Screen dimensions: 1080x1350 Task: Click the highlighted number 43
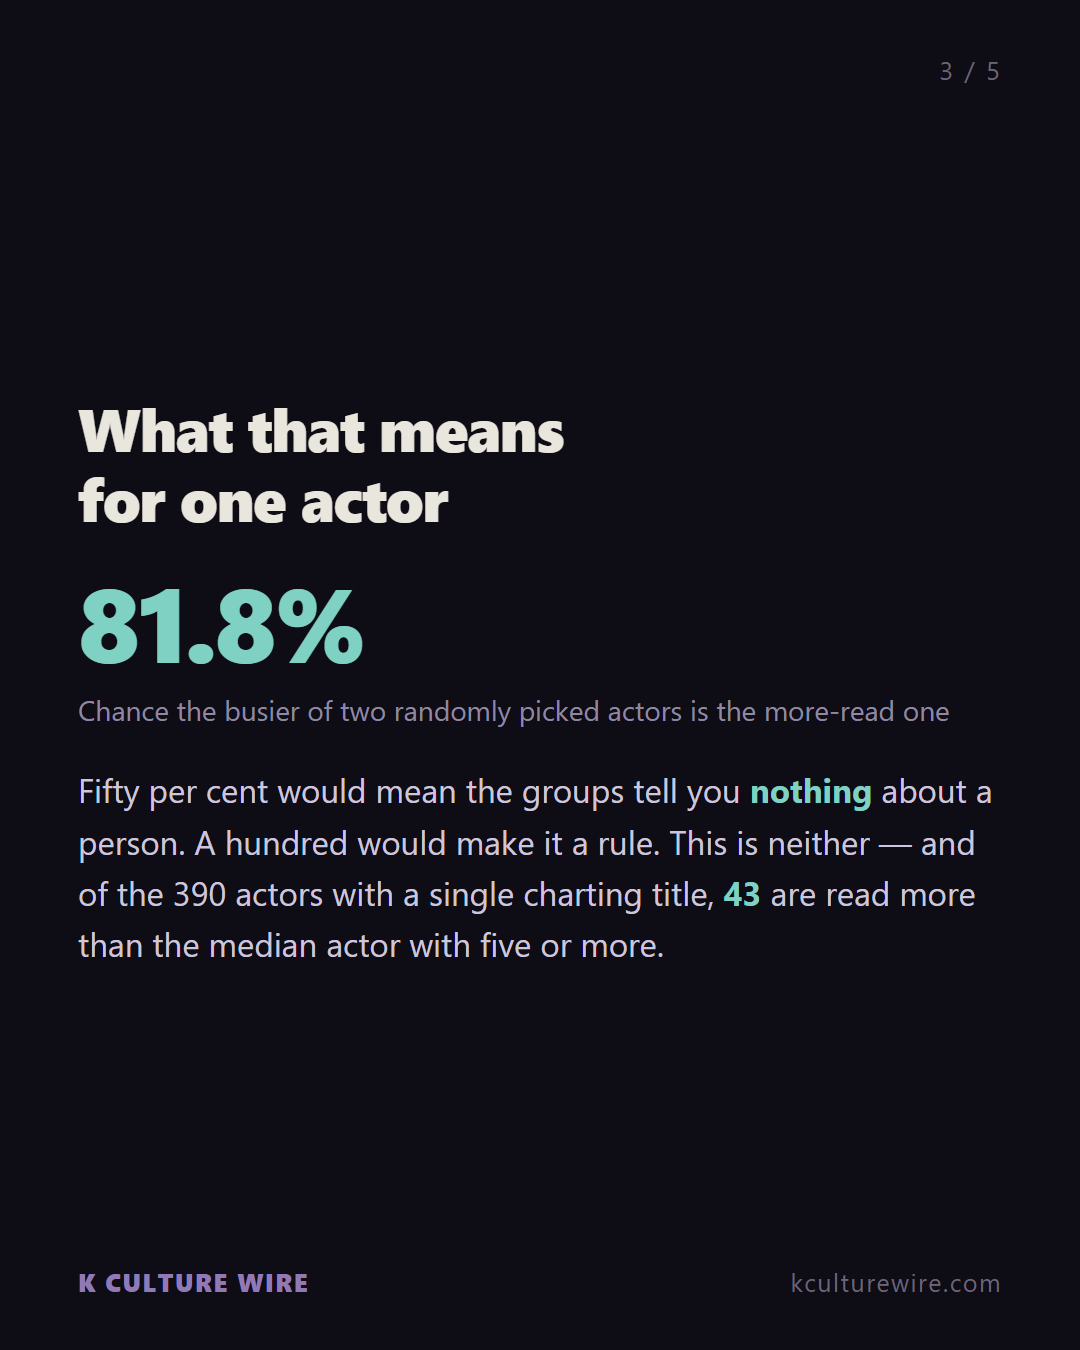(741, 895)
